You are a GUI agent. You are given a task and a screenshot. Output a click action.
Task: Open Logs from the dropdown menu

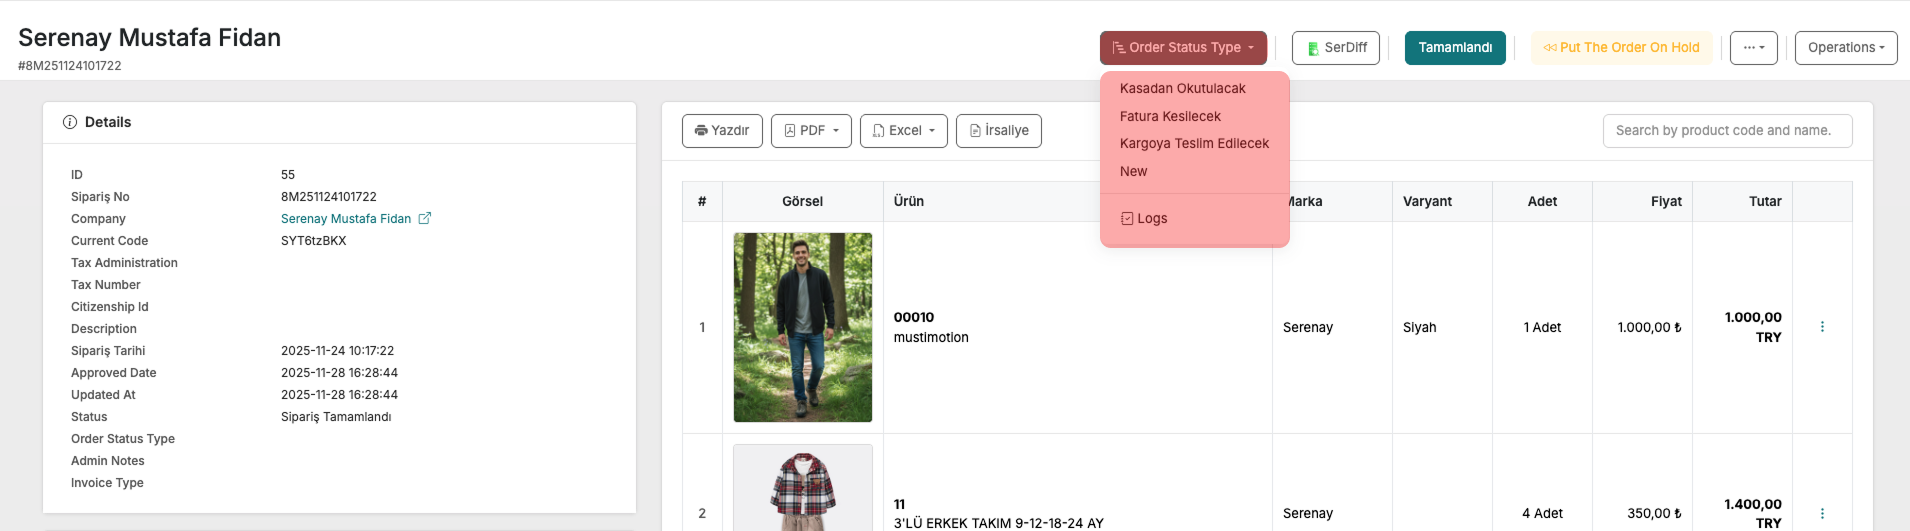coord(1144,218)
